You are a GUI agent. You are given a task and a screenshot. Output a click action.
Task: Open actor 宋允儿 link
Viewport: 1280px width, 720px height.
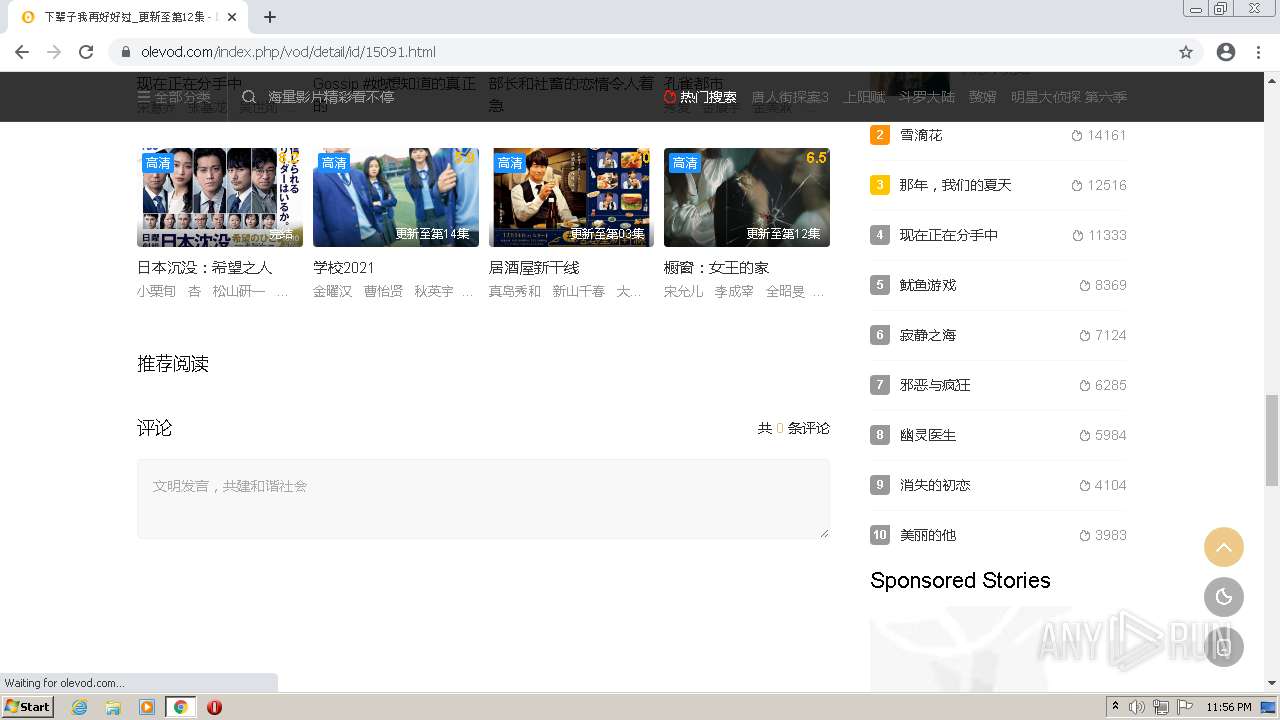683,291
